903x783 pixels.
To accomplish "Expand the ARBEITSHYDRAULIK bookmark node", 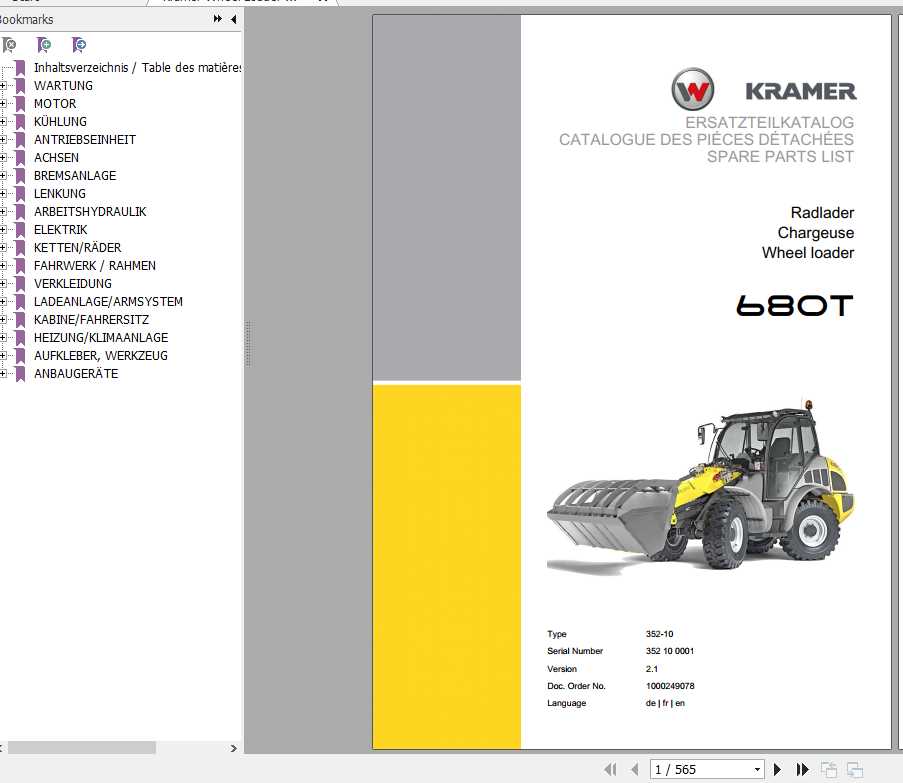I will (x=3, y=211).
